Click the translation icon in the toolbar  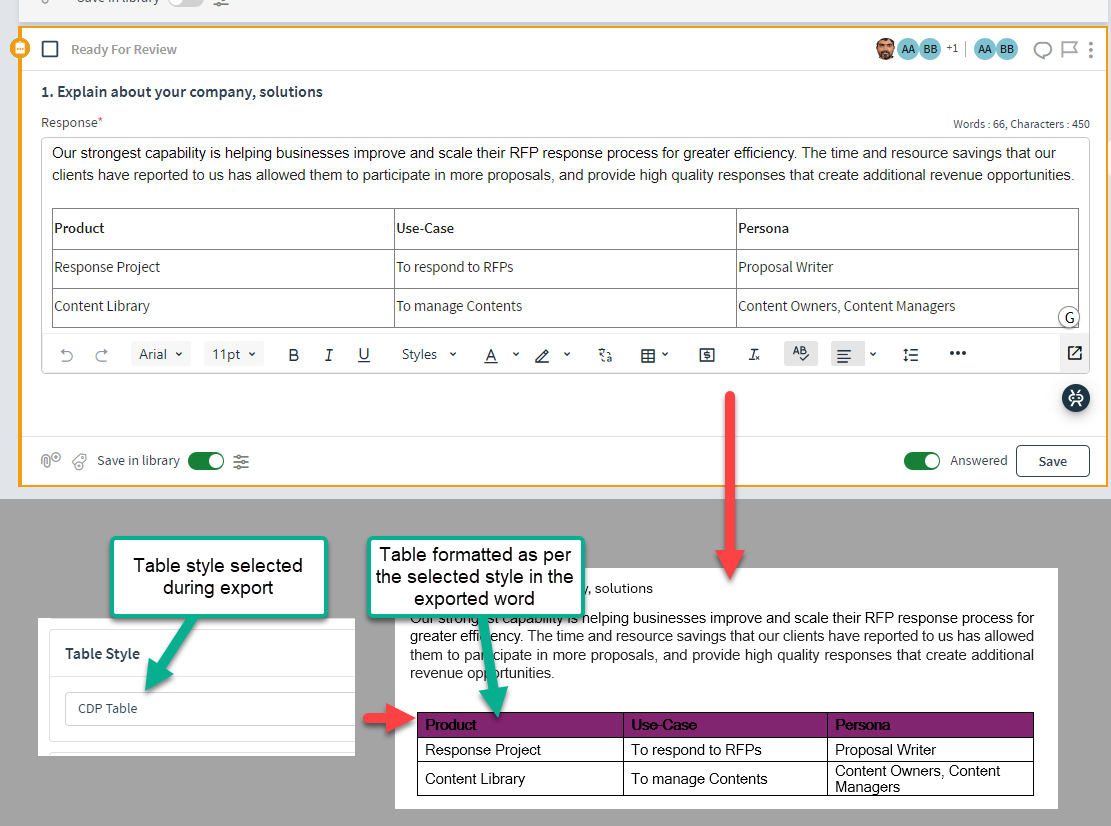click(604, 354)
